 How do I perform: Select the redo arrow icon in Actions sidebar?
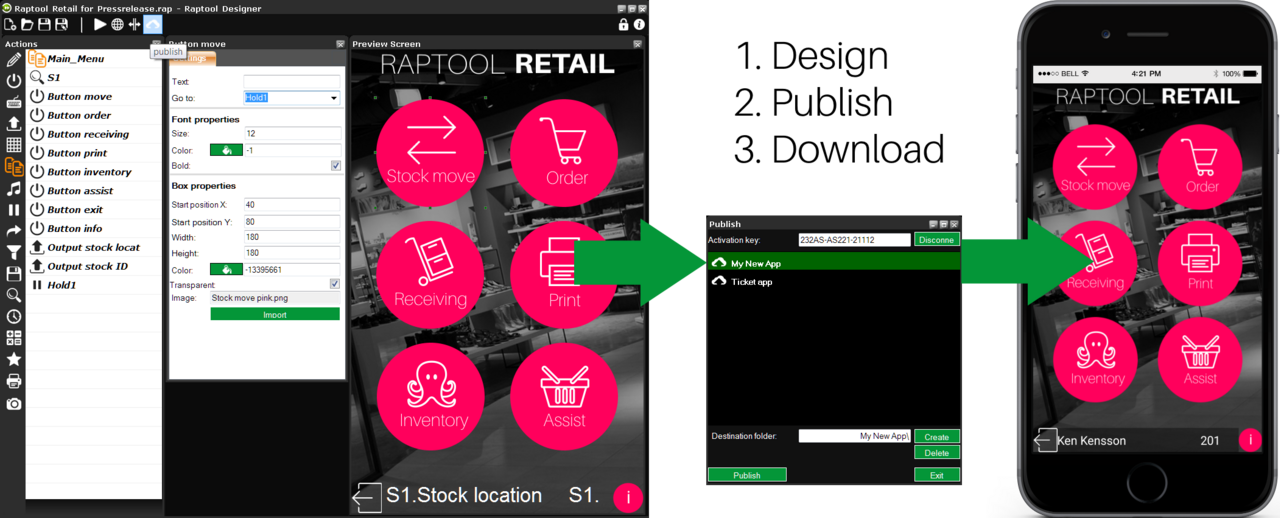click(14, 231)
